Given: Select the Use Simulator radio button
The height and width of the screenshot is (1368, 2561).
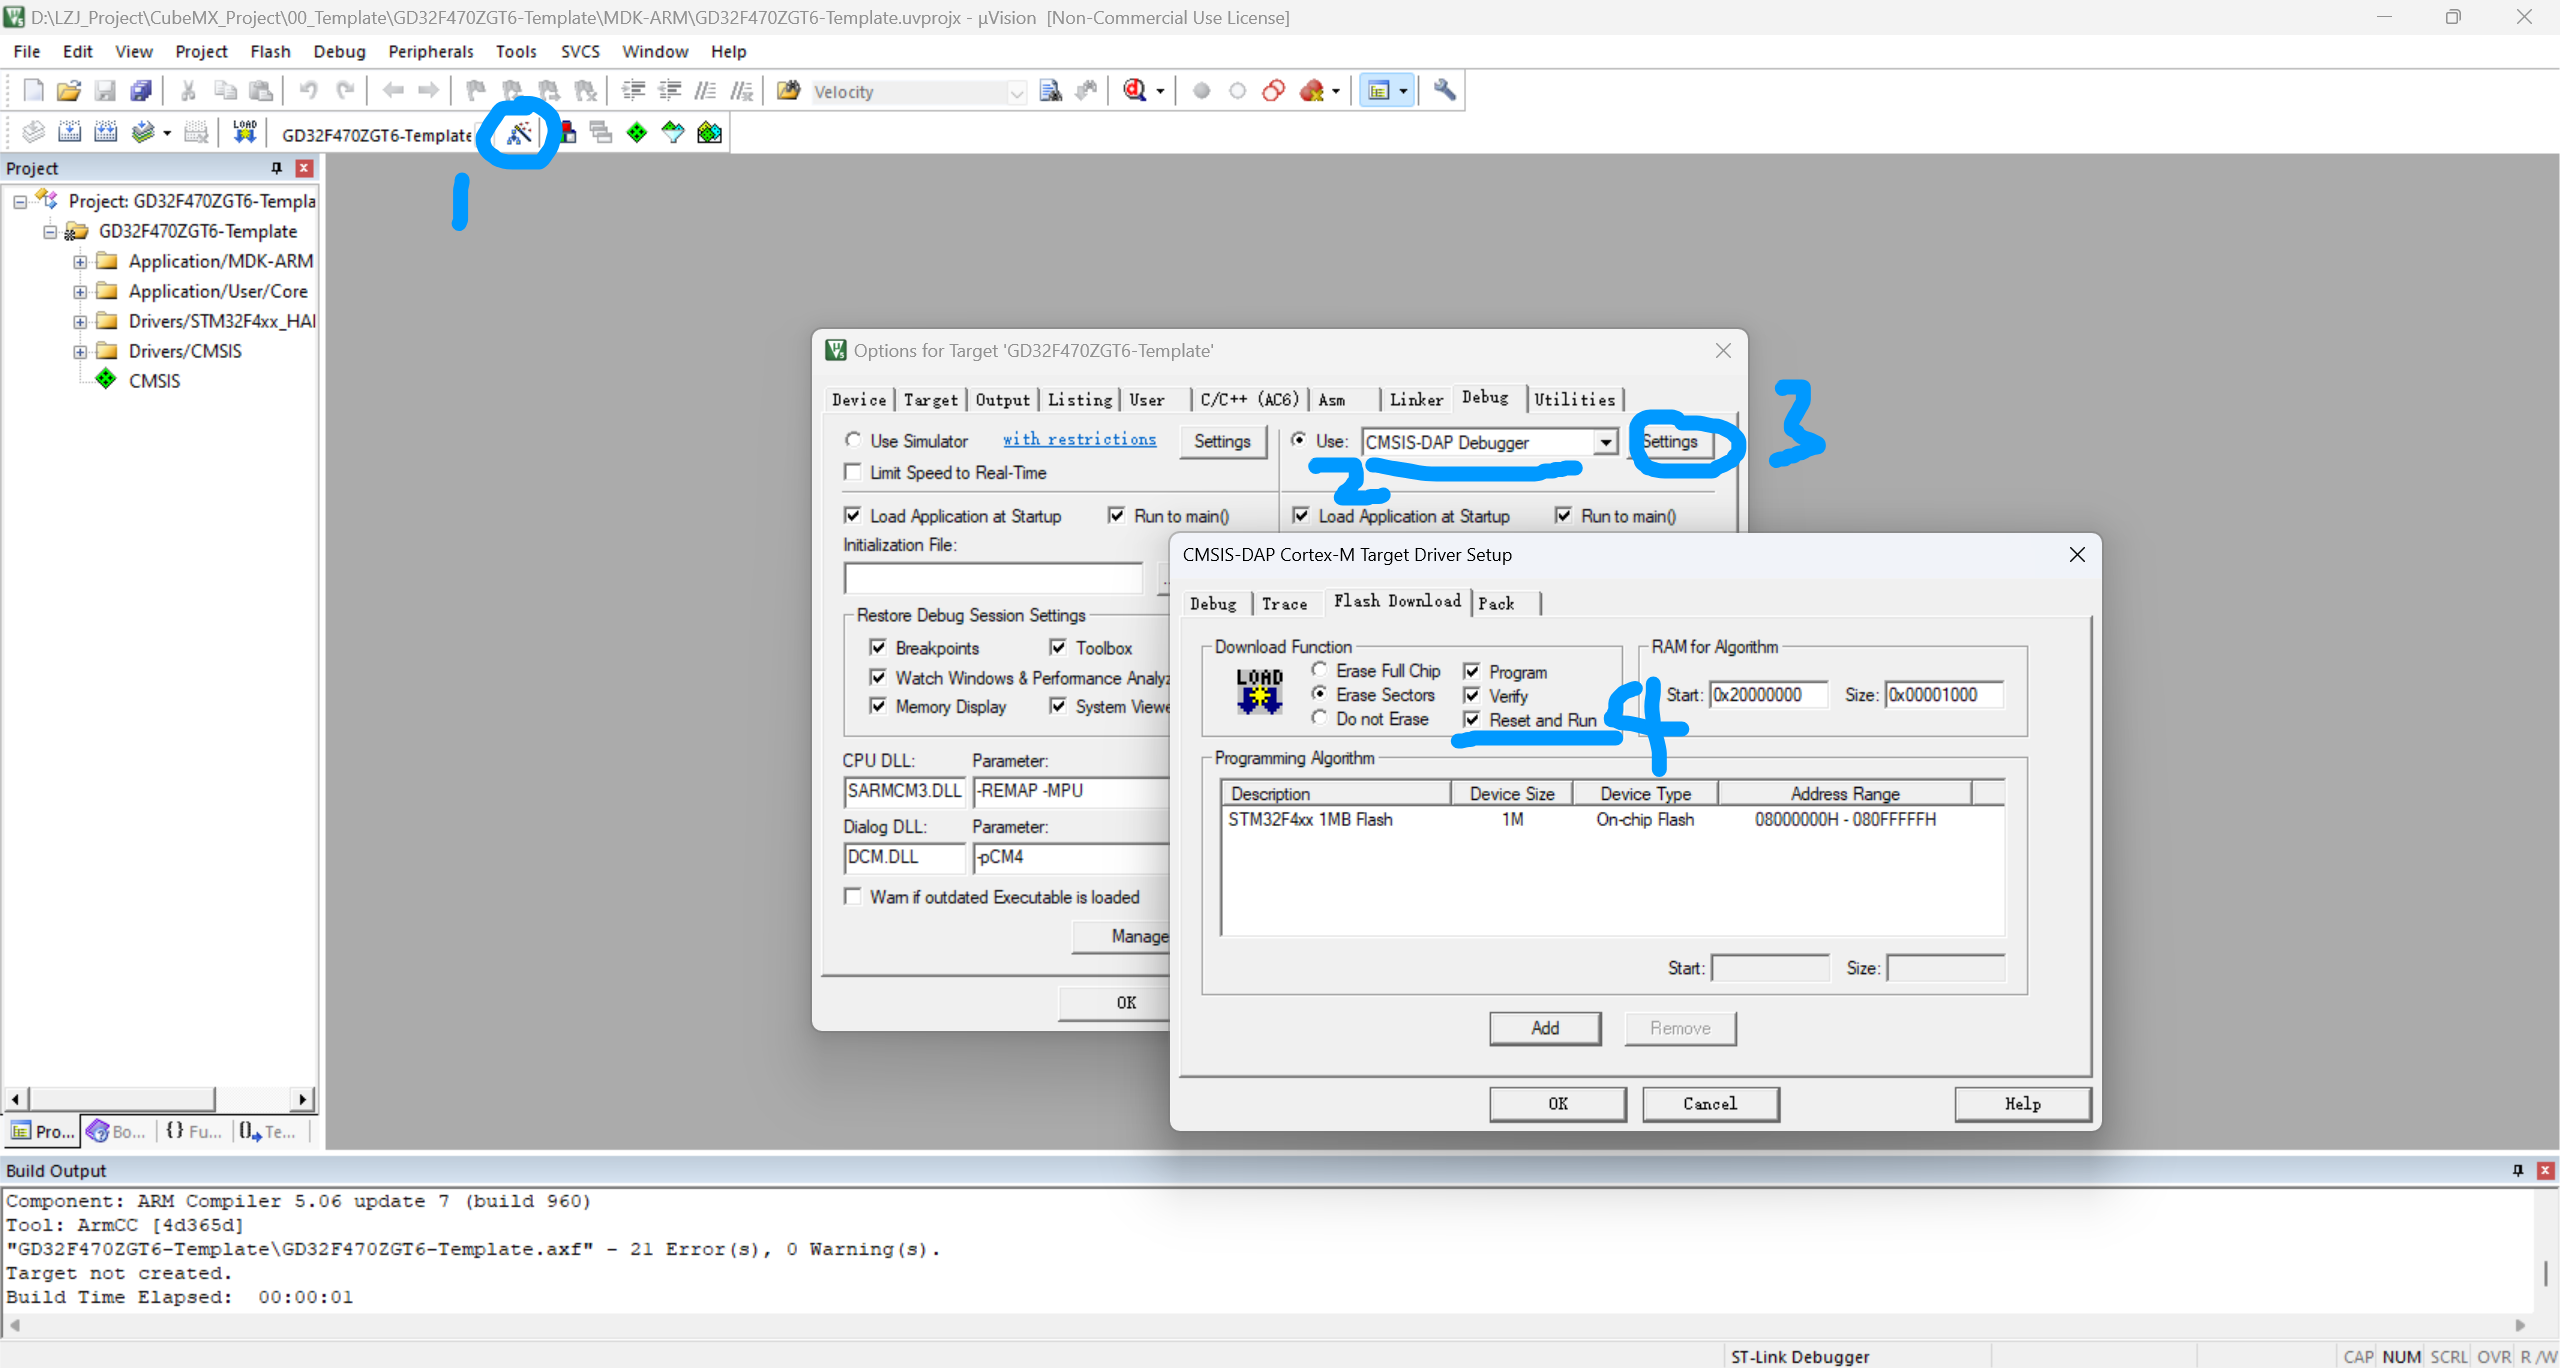Looking at the screenshot, I should (853, 440).
